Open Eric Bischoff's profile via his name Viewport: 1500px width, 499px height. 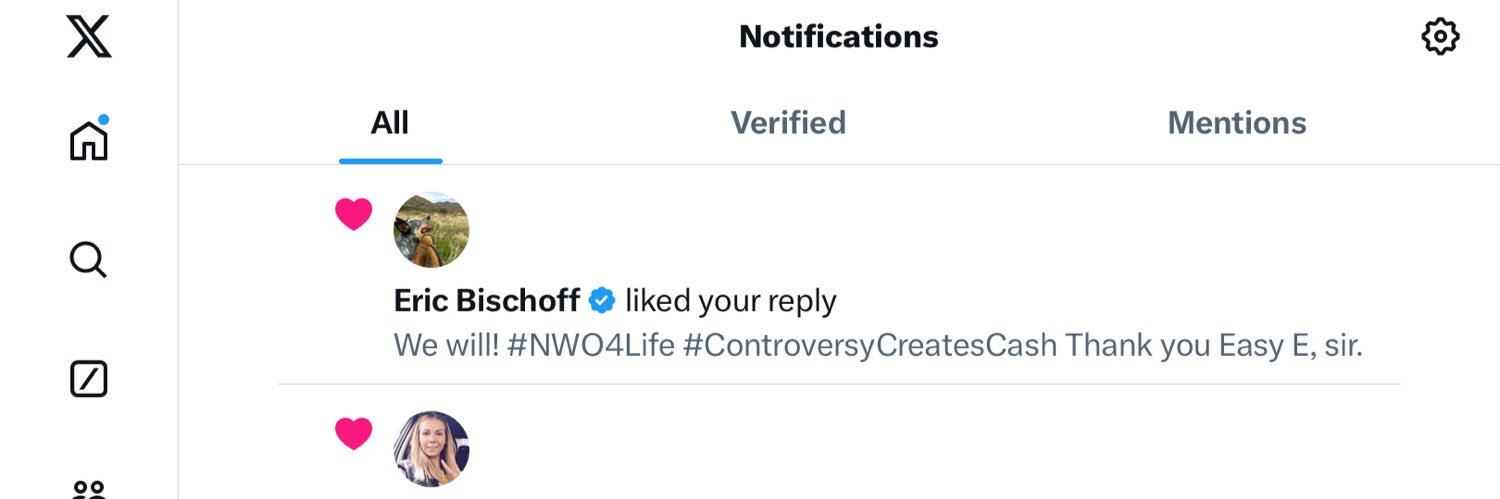(x=487, y=300)
